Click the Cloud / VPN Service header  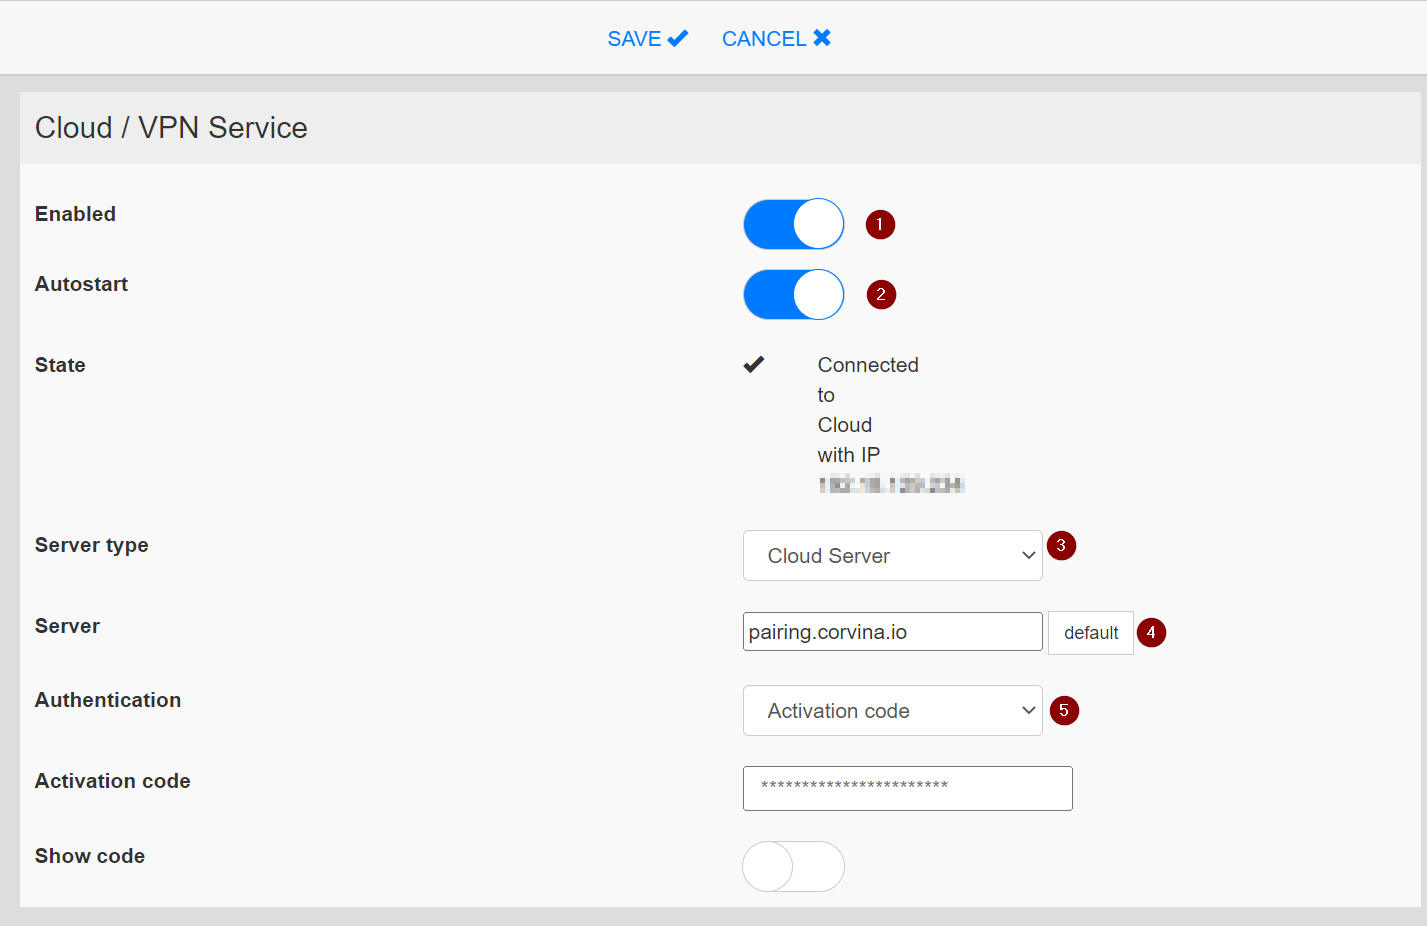(171, 127)
